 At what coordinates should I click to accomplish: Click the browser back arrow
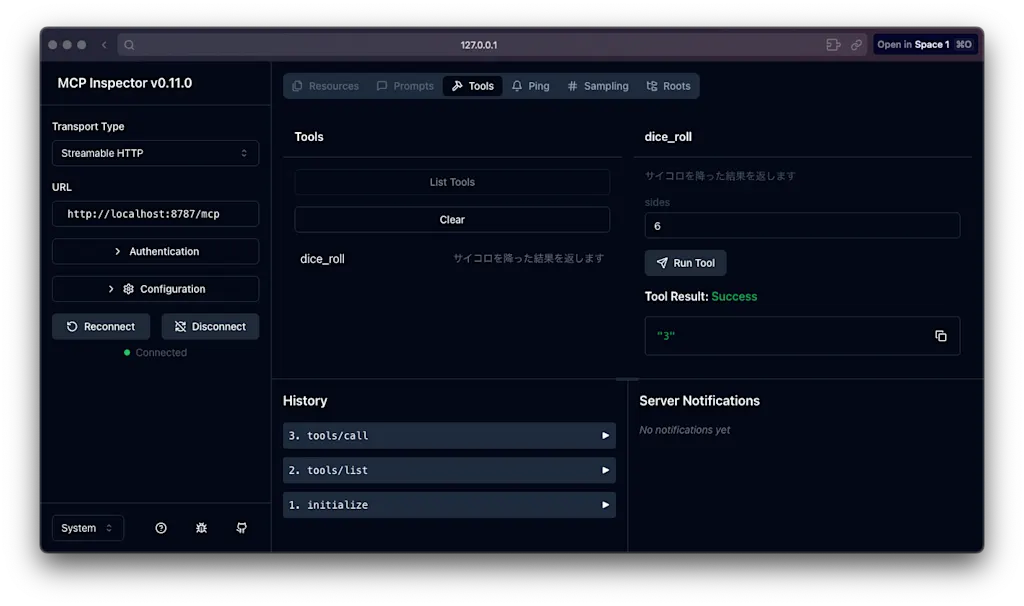[104, 44]
